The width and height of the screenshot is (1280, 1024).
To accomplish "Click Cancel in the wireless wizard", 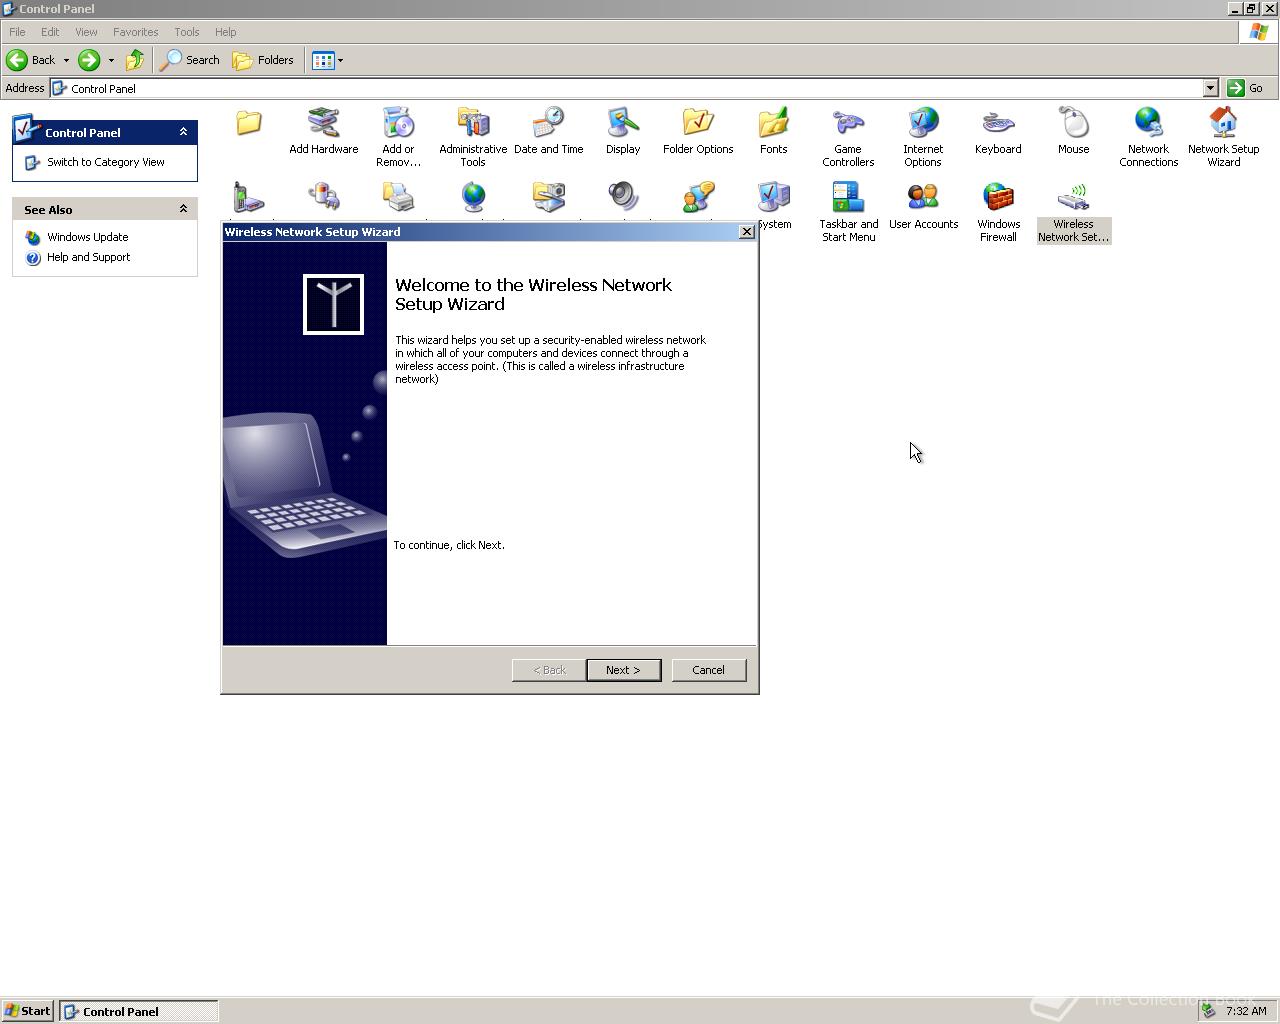I will [708, 670].
